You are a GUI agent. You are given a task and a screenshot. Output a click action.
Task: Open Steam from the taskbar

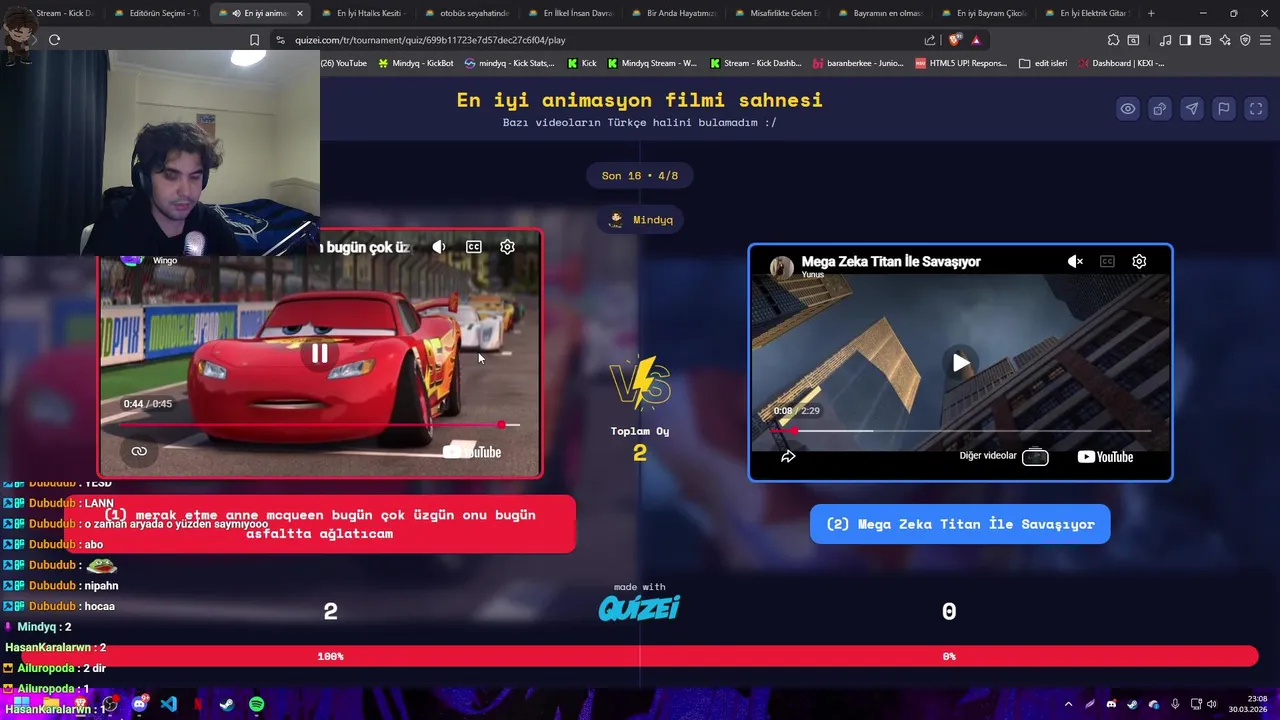tap(227, 705)
